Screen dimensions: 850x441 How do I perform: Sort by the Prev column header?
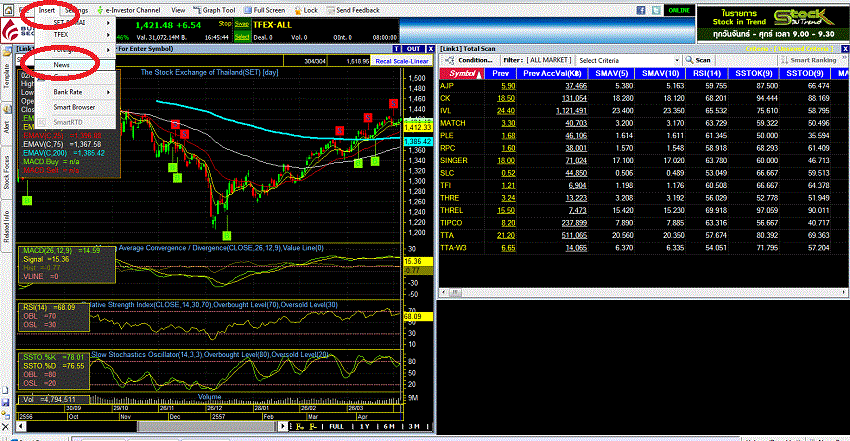(500, 74)
